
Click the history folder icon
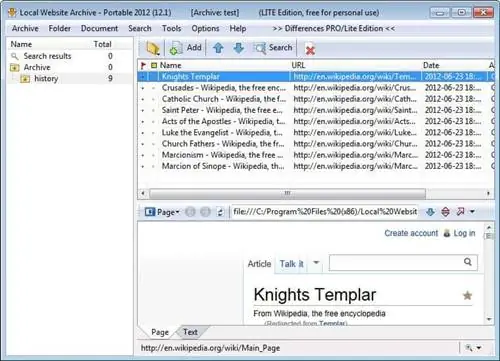(25, 79)
